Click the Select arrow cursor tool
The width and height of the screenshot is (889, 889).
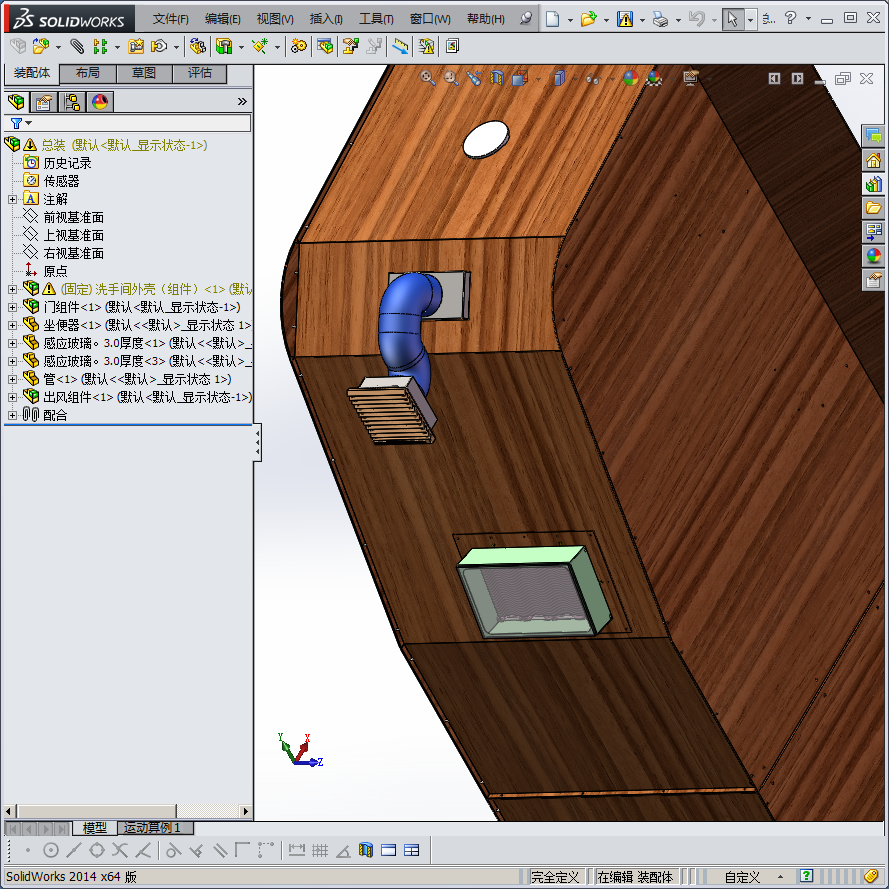coord(733,19)
